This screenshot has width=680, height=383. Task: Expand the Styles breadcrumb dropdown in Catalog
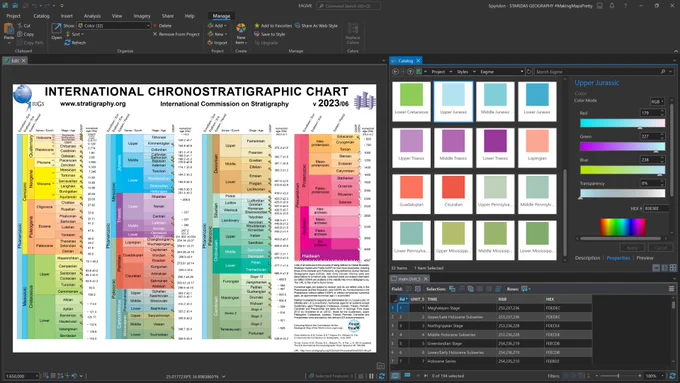coord(474,72)
